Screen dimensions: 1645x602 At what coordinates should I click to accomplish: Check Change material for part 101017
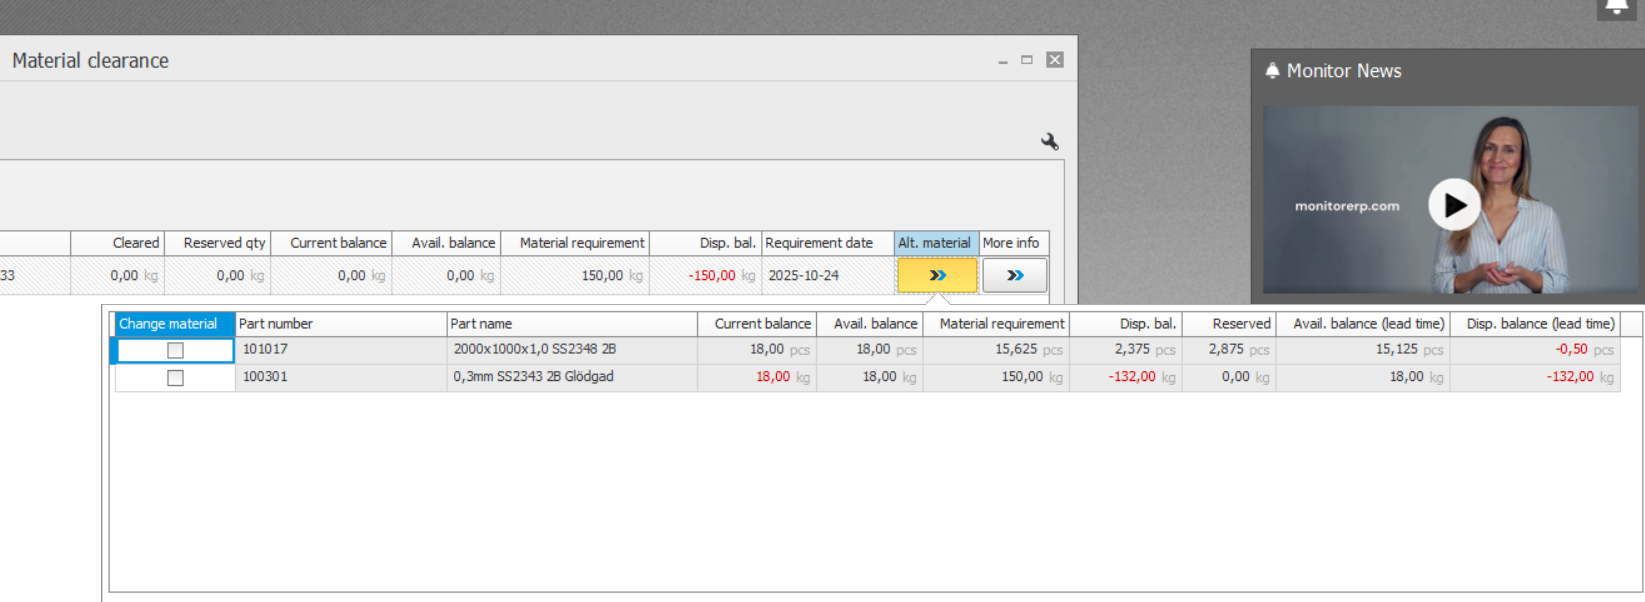point(175,350)
